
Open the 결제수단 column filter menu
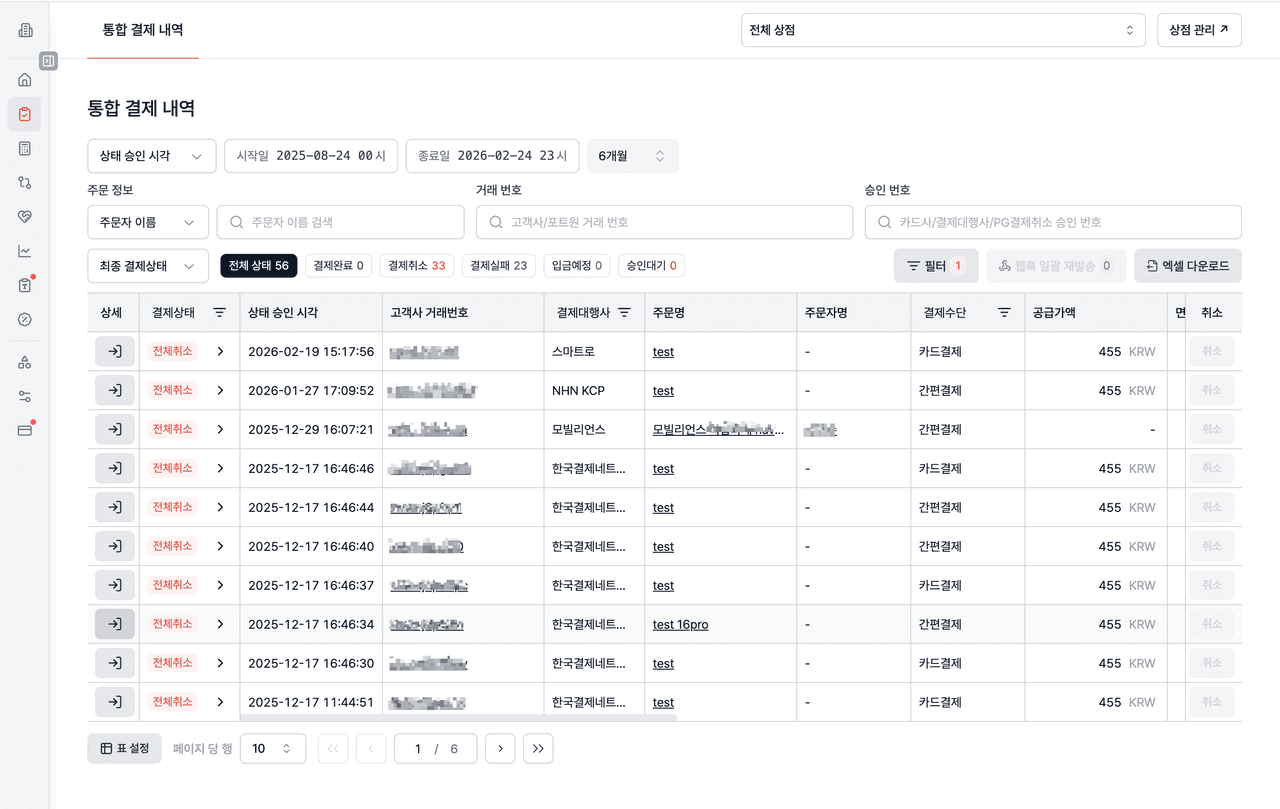click(x=1004, y=313)
